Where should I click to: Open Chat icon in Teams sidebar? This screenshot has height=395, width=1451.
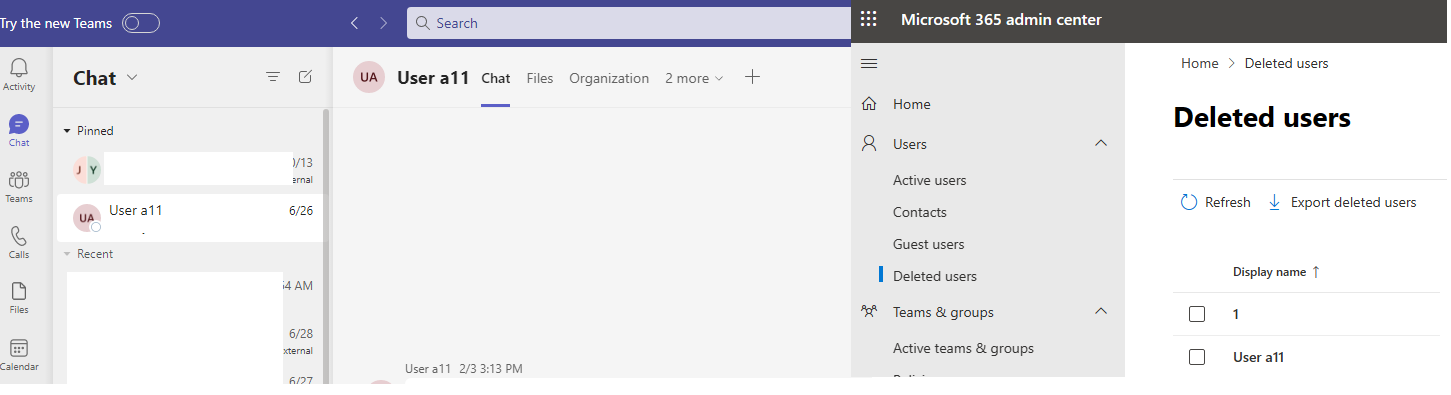tap(19, 130)
